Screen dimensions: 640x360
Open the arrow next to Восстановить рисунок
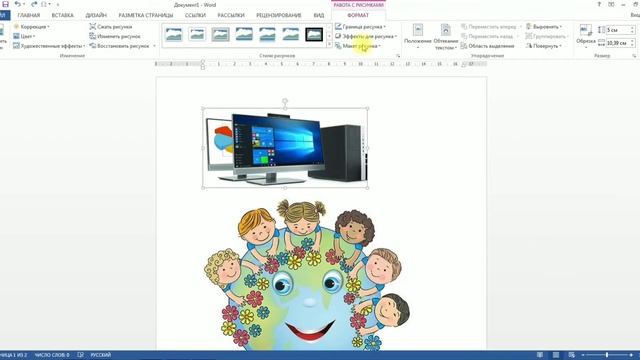point(154,46)
